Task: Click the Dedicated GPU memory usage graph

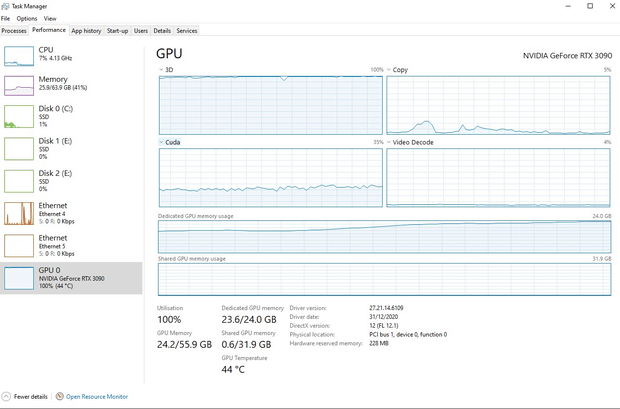Action: 384,237
